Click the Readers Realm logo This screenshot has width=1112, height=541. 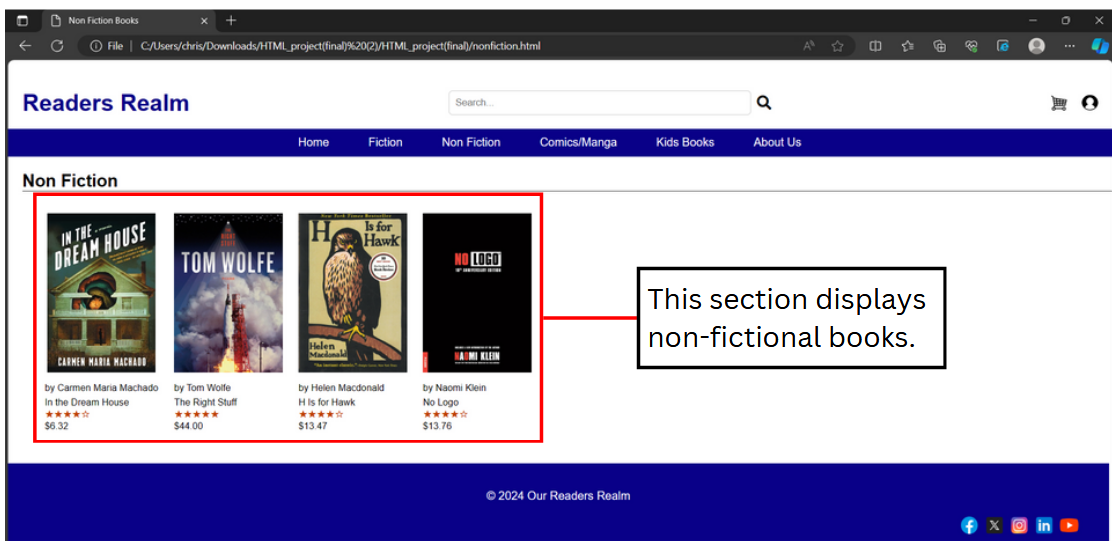coord(106,103)
